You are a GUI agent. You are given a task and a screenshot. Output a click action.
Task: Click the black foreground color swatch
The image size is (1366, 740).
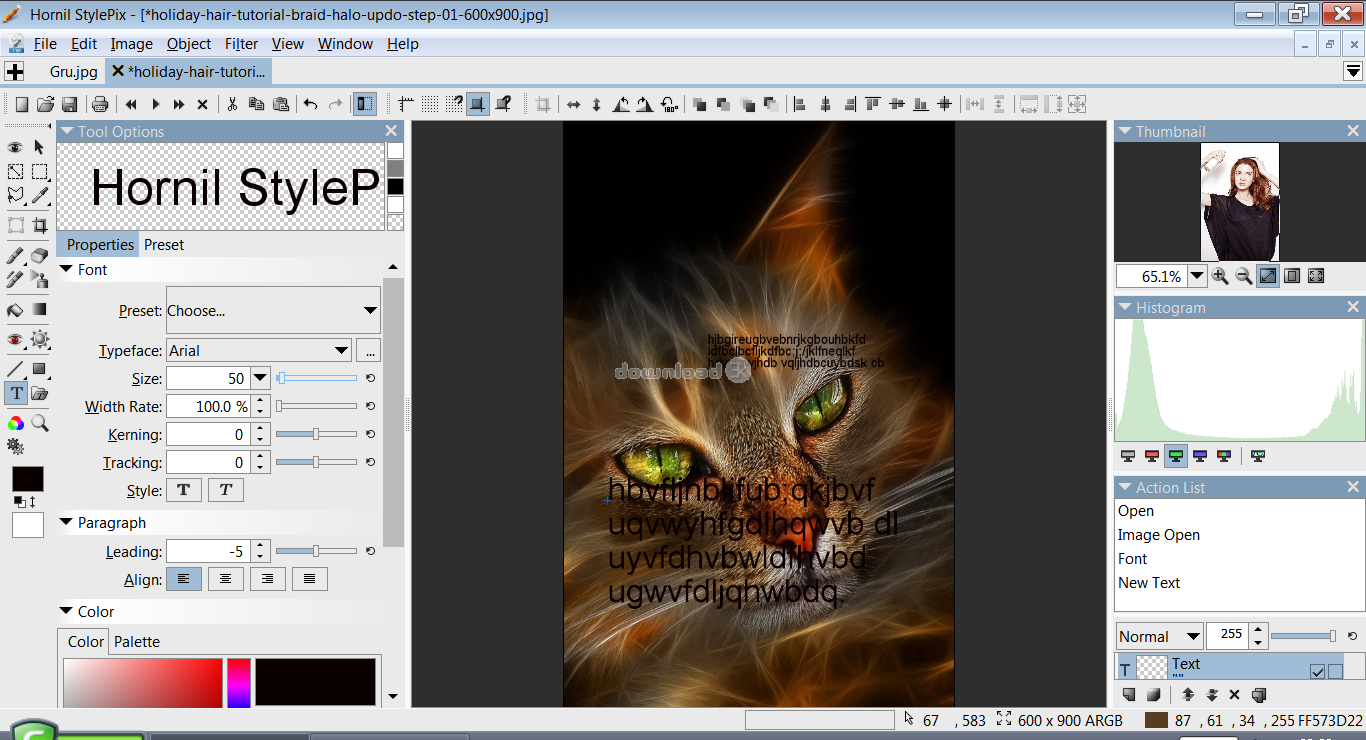(28, 479)
